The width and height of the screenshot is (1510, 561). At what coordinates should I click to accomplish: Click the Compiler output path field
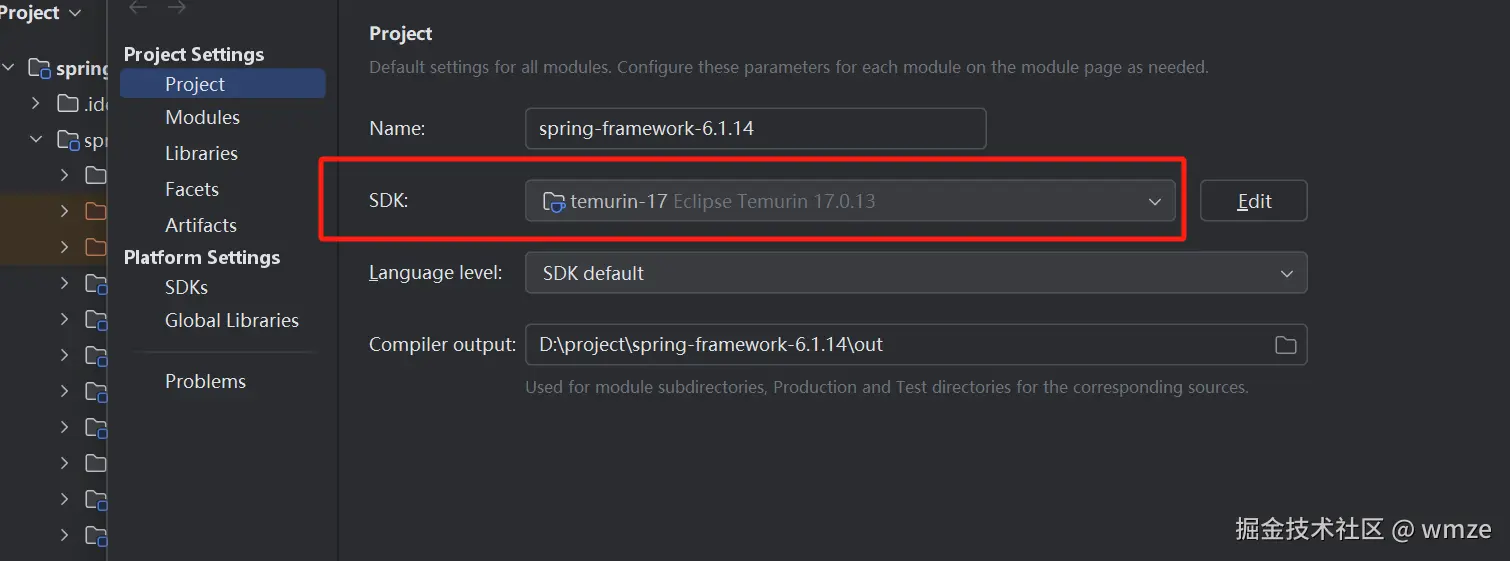pos(895,345)
